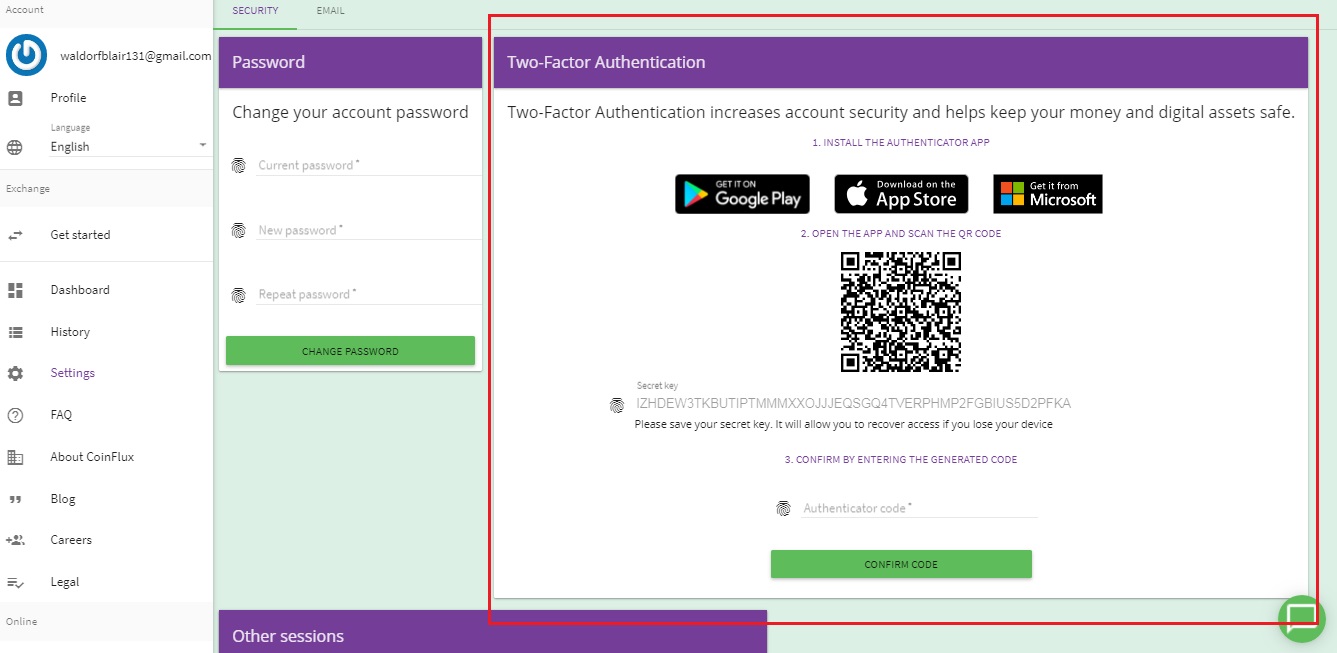1337x653 pixels.
Task: Click fingerprint icon beside Repeat password
Action: [x=238, y=295]
